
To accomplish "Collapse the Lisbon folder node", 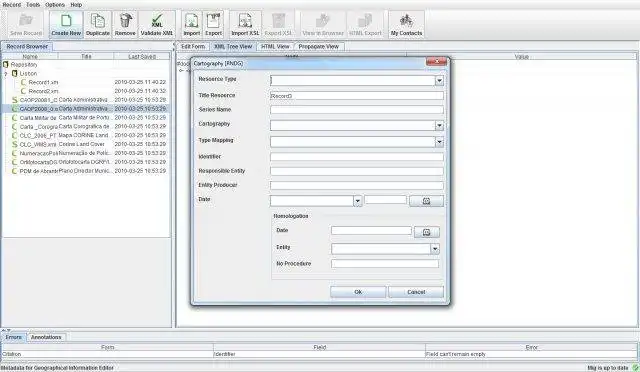I will 6,74.
